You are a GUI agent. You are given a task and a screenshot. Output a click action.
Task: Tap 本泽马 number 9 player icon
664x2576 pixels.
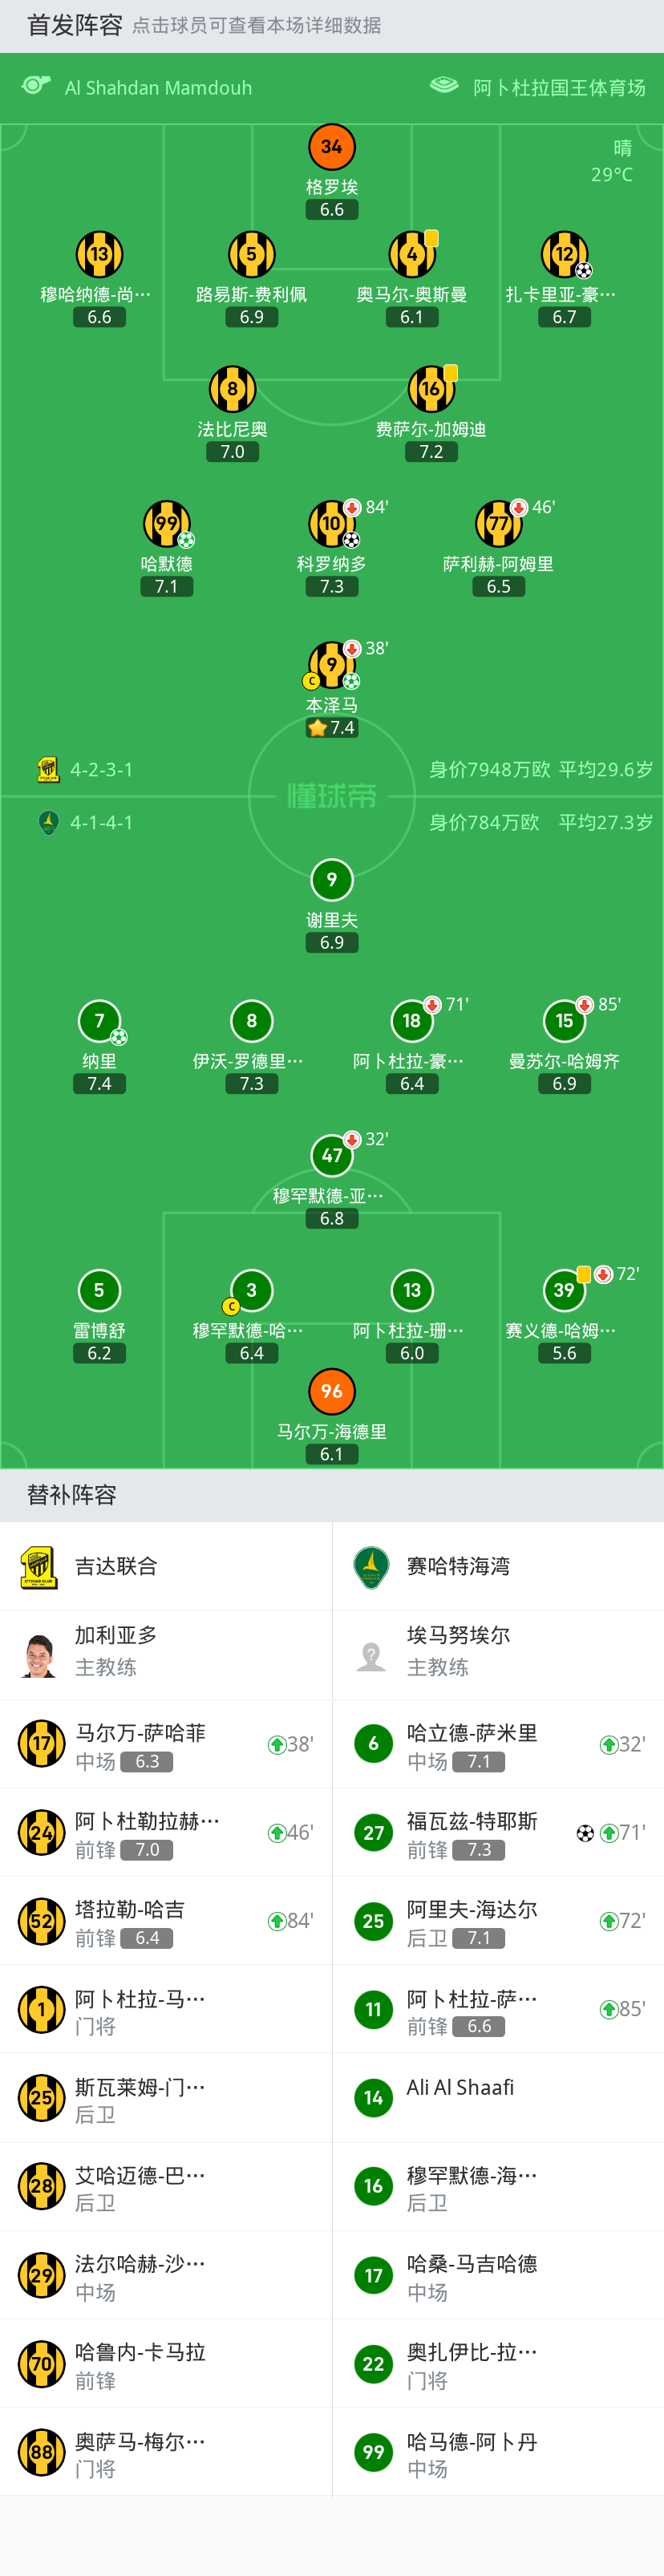pos(331,665)
